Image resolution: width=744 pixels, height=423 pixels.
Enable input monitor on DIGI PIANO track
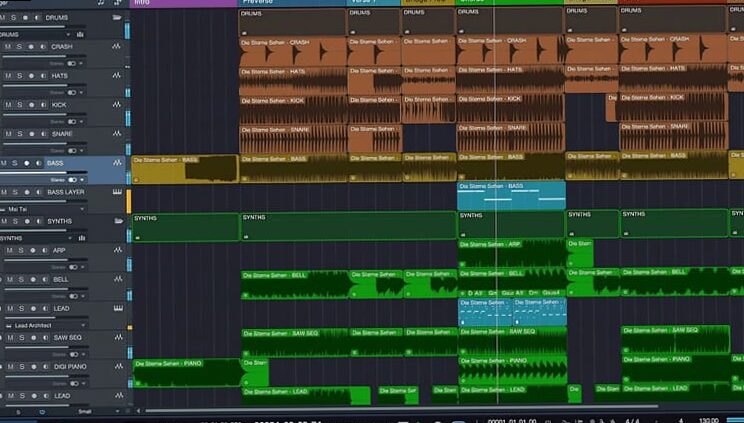[x=46, y=367]
